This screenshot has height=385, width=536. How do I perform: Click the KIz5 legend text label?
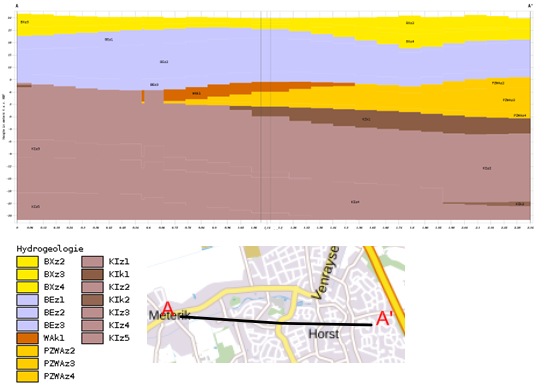click(x=119, y=338)
